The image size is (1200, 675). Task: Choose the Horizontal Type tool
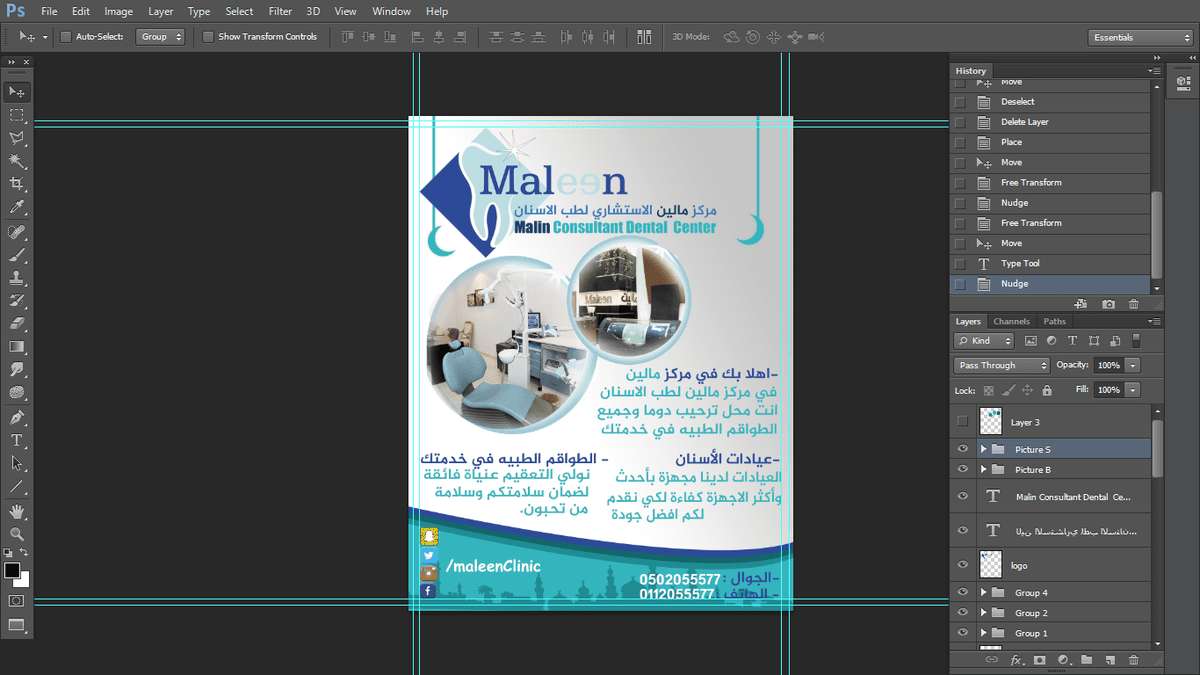pos(17,440)
